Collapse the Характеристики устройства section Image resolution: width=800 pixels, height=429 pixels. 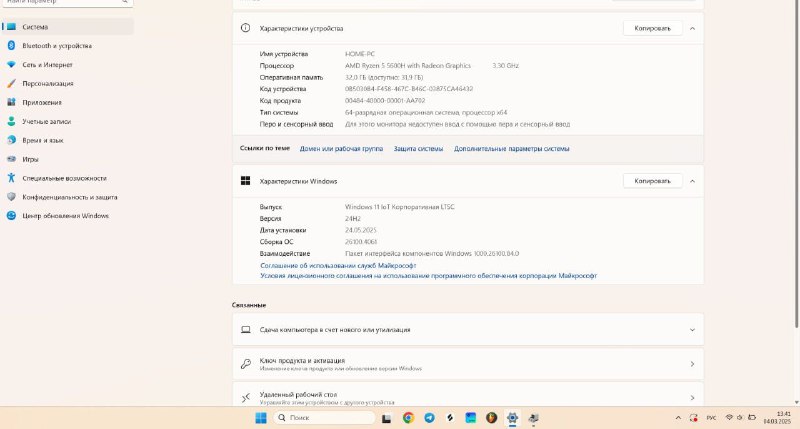(692, 29)
